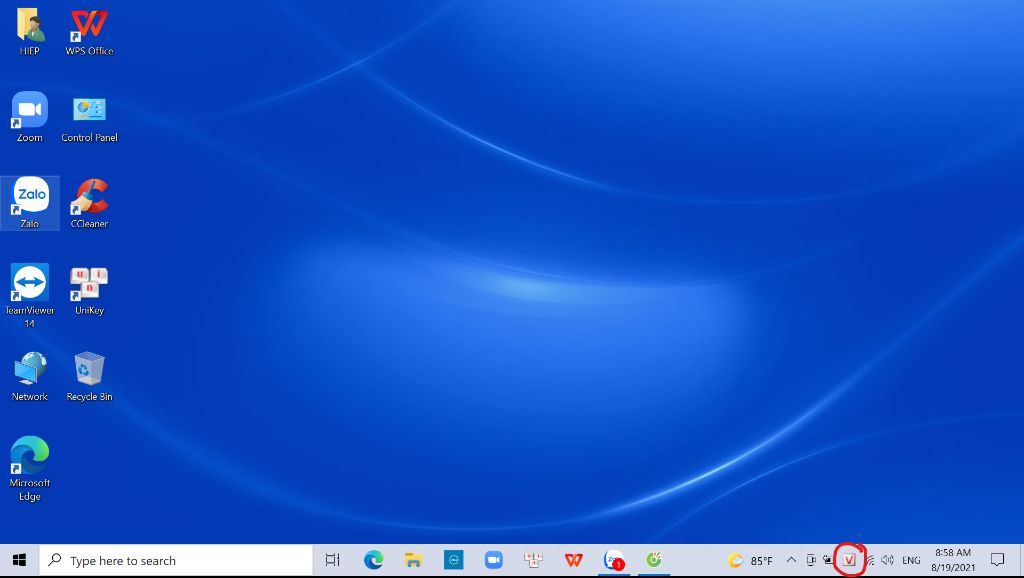Viewport: 1024px width, 578px height.
Task: Select the Recycle Bin on the desktop
Action: (89, 376)
